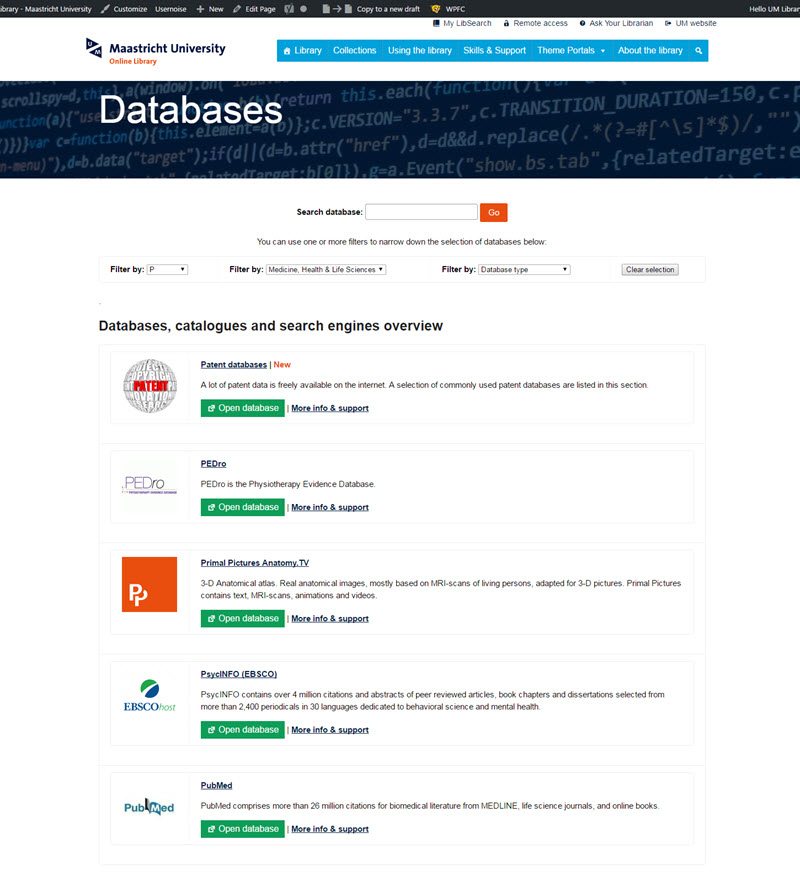
Task: Click Open database for PEDro
Action: (243, 507)
